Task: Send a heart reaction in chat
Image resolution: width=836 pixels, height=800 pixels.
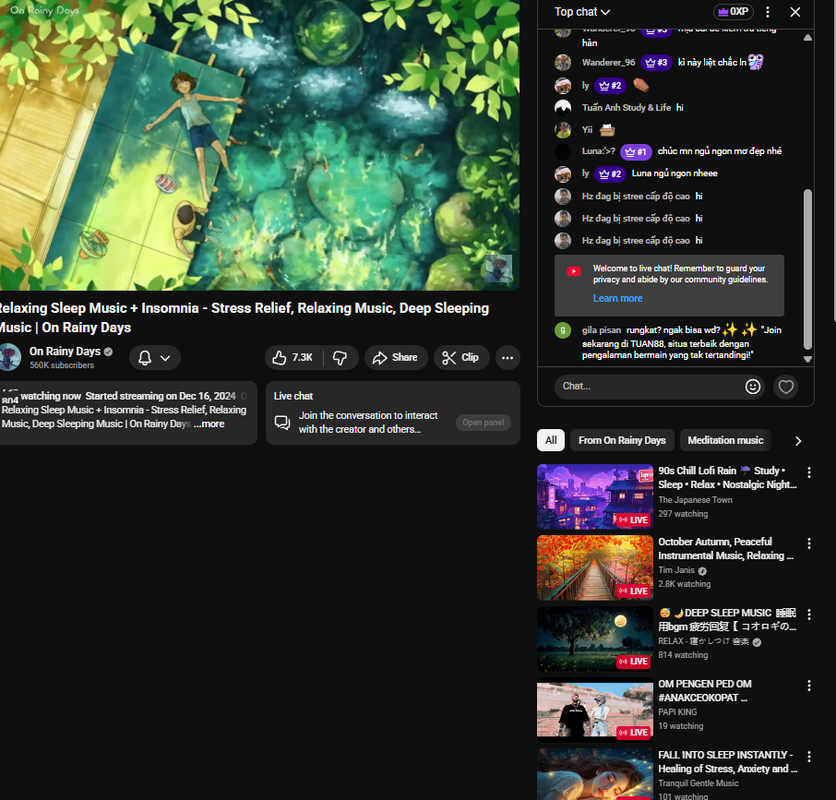Action: [785, 387]
